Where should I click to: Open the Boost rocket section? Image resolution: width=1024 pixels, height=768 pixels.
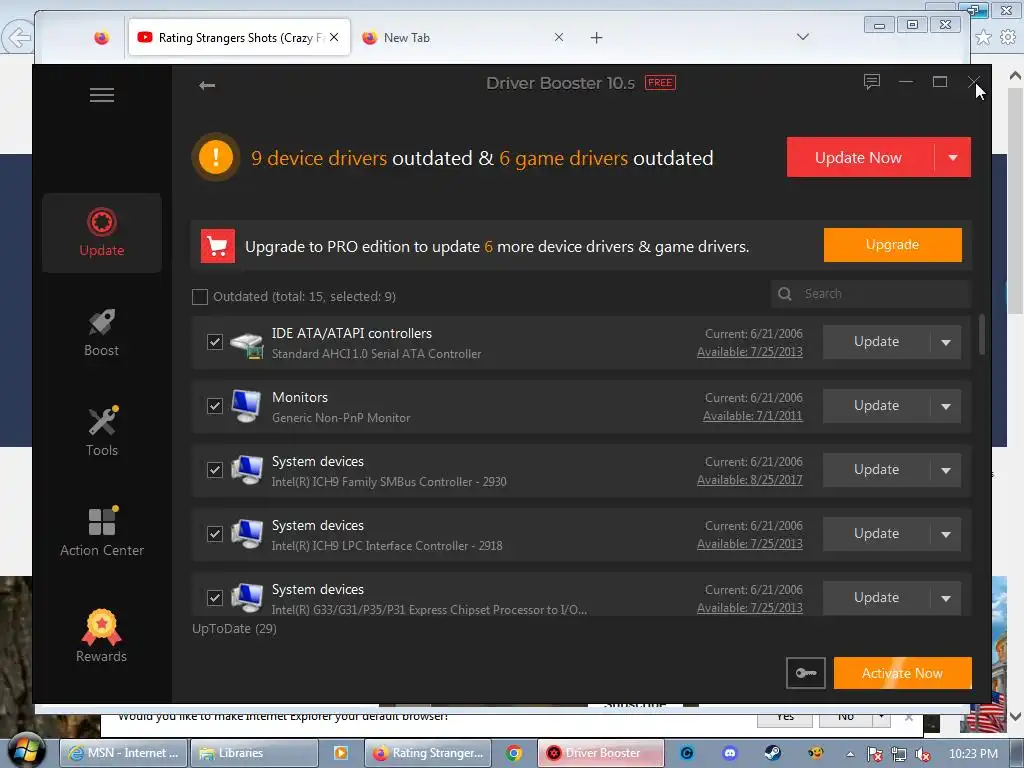(x=102, y=333)
